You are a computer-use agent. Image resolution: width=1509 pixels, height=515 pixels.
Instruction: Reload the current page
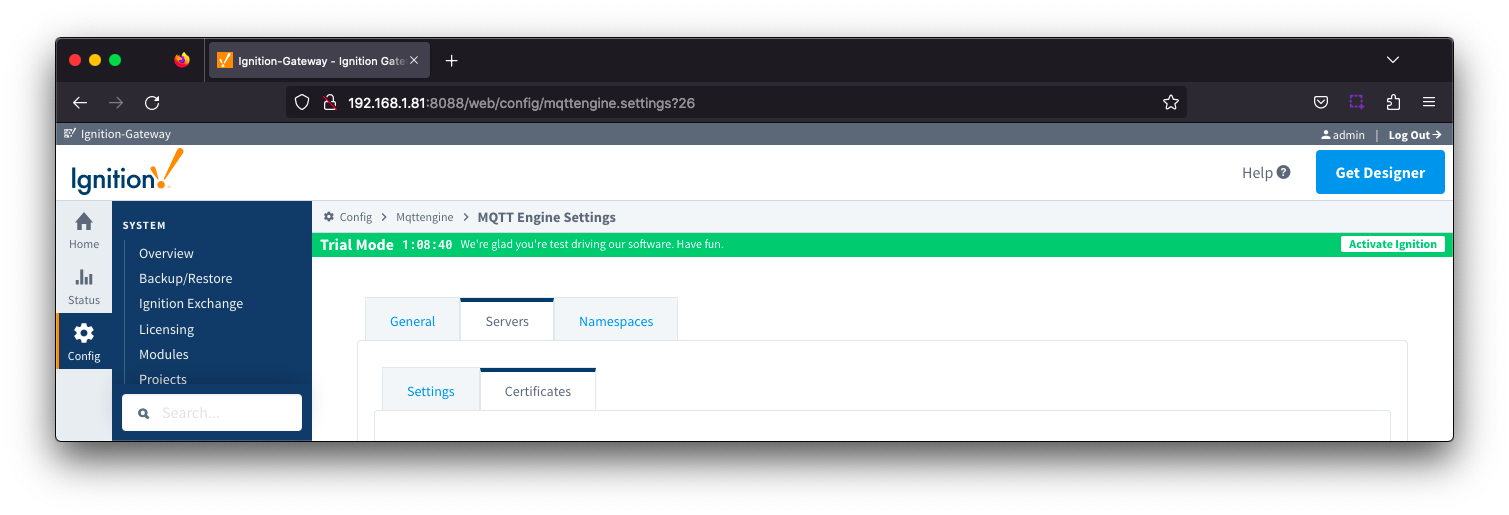pos(152,102)
